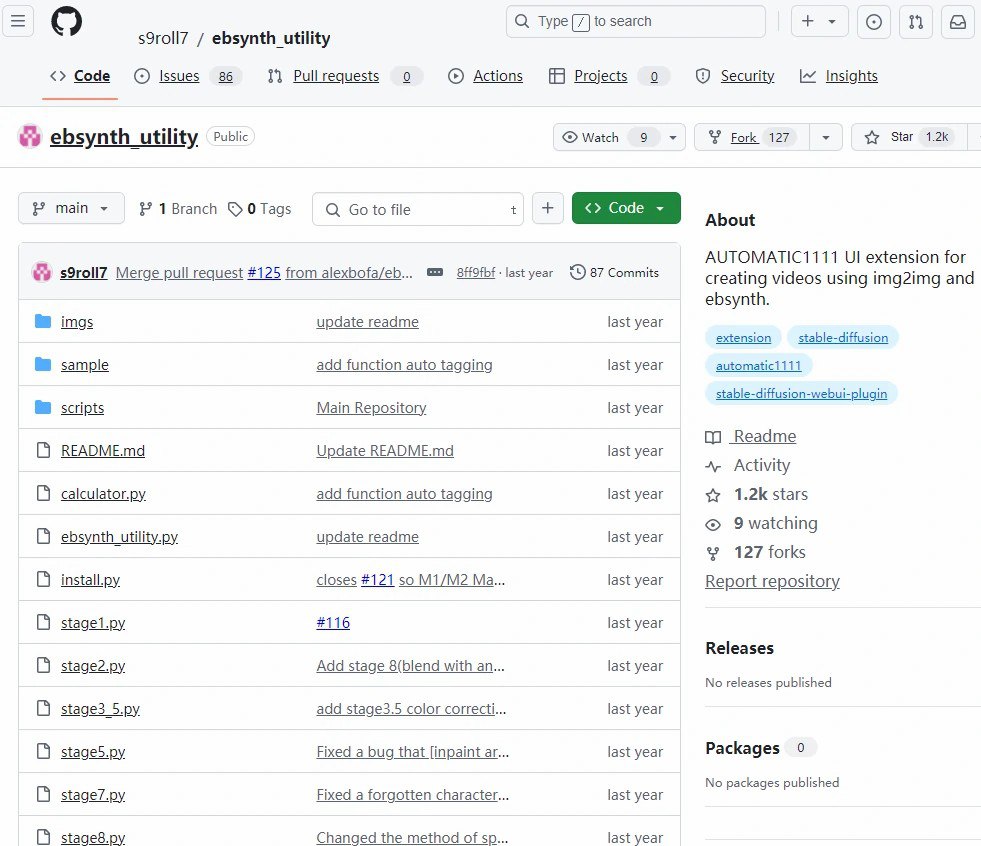This screenshot has height=846, width=981.
Task: Open the Insights tab
Action: [x=838, y=76]
